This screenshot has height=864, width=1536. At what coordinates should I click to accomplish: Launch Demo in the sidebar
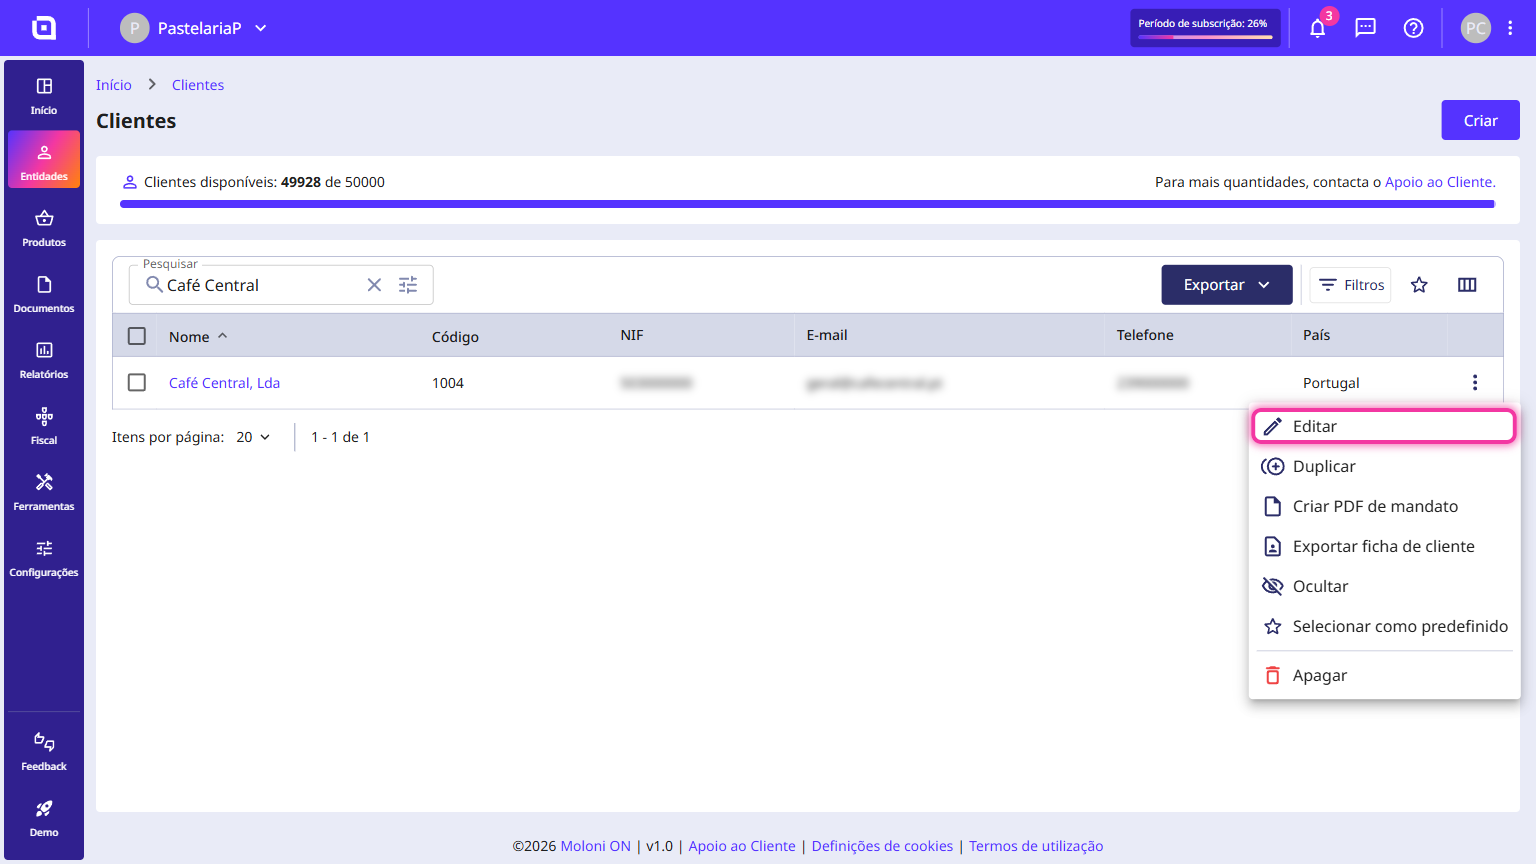coord(44,819)
